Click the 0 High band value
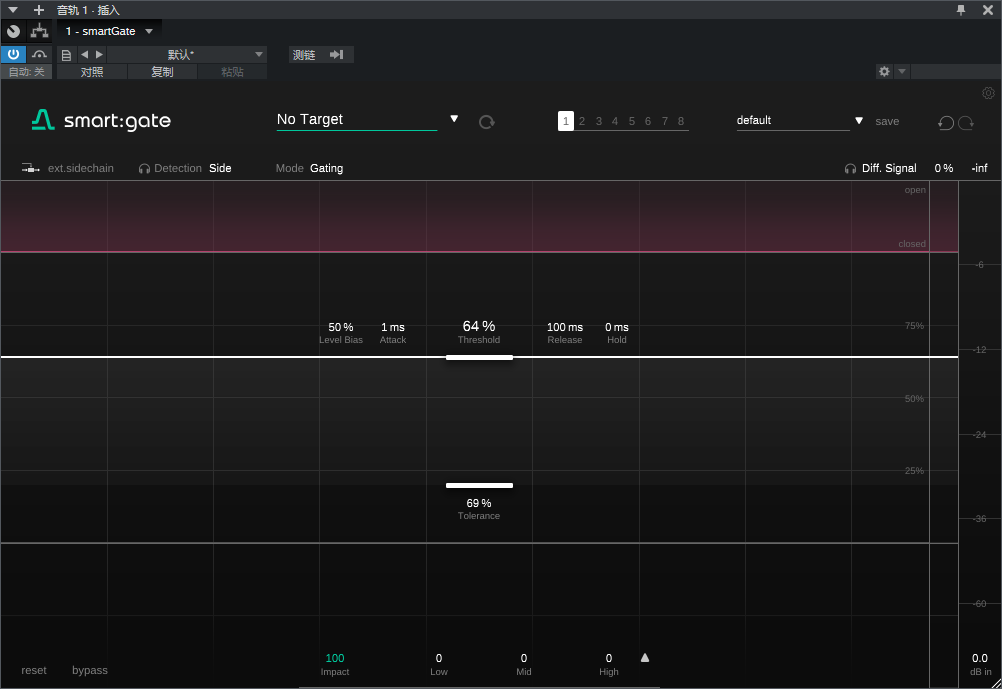The height and width of the screenshot is (689, 1002). pos(609,658)
